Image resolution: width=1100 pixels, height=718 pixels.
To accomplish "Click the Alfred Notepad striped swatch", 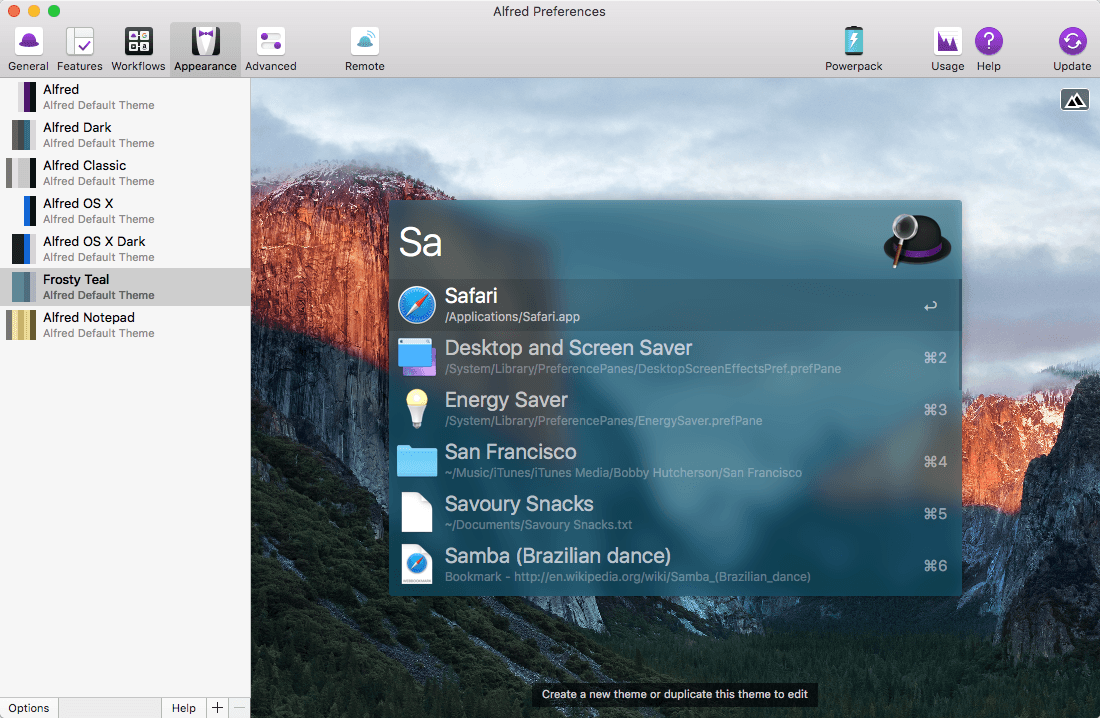I will tap(21, 324).
